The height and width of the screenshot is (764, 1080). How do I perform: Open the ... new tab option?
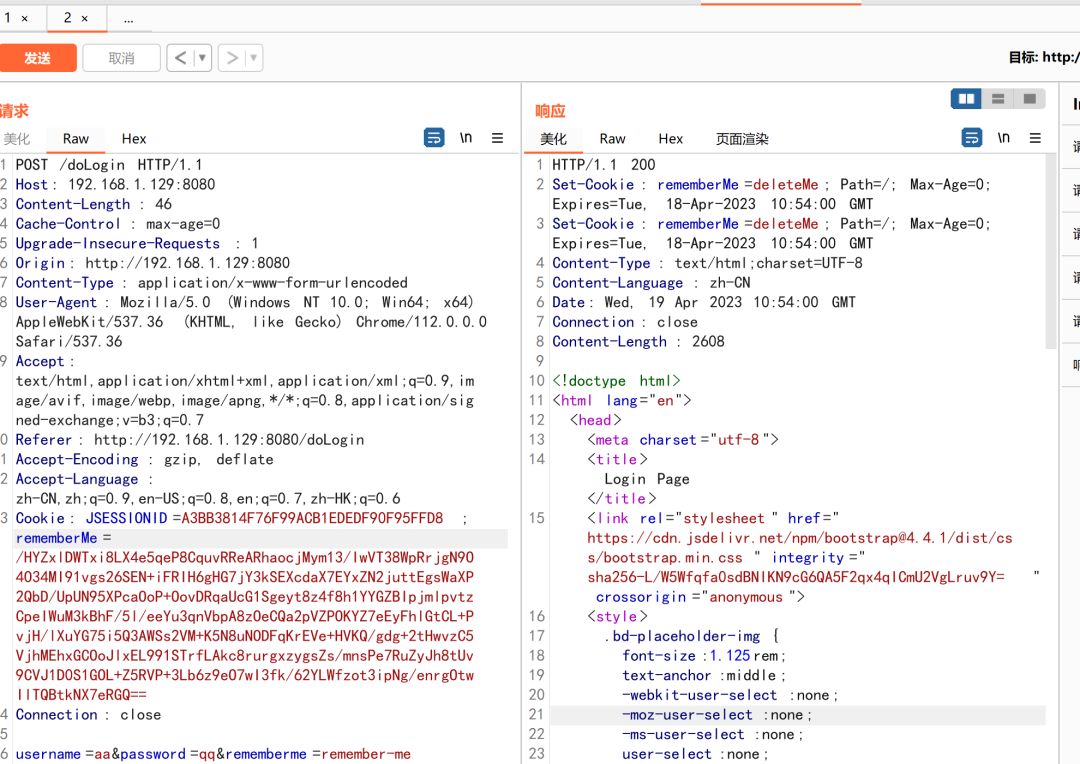pos(128,19)
